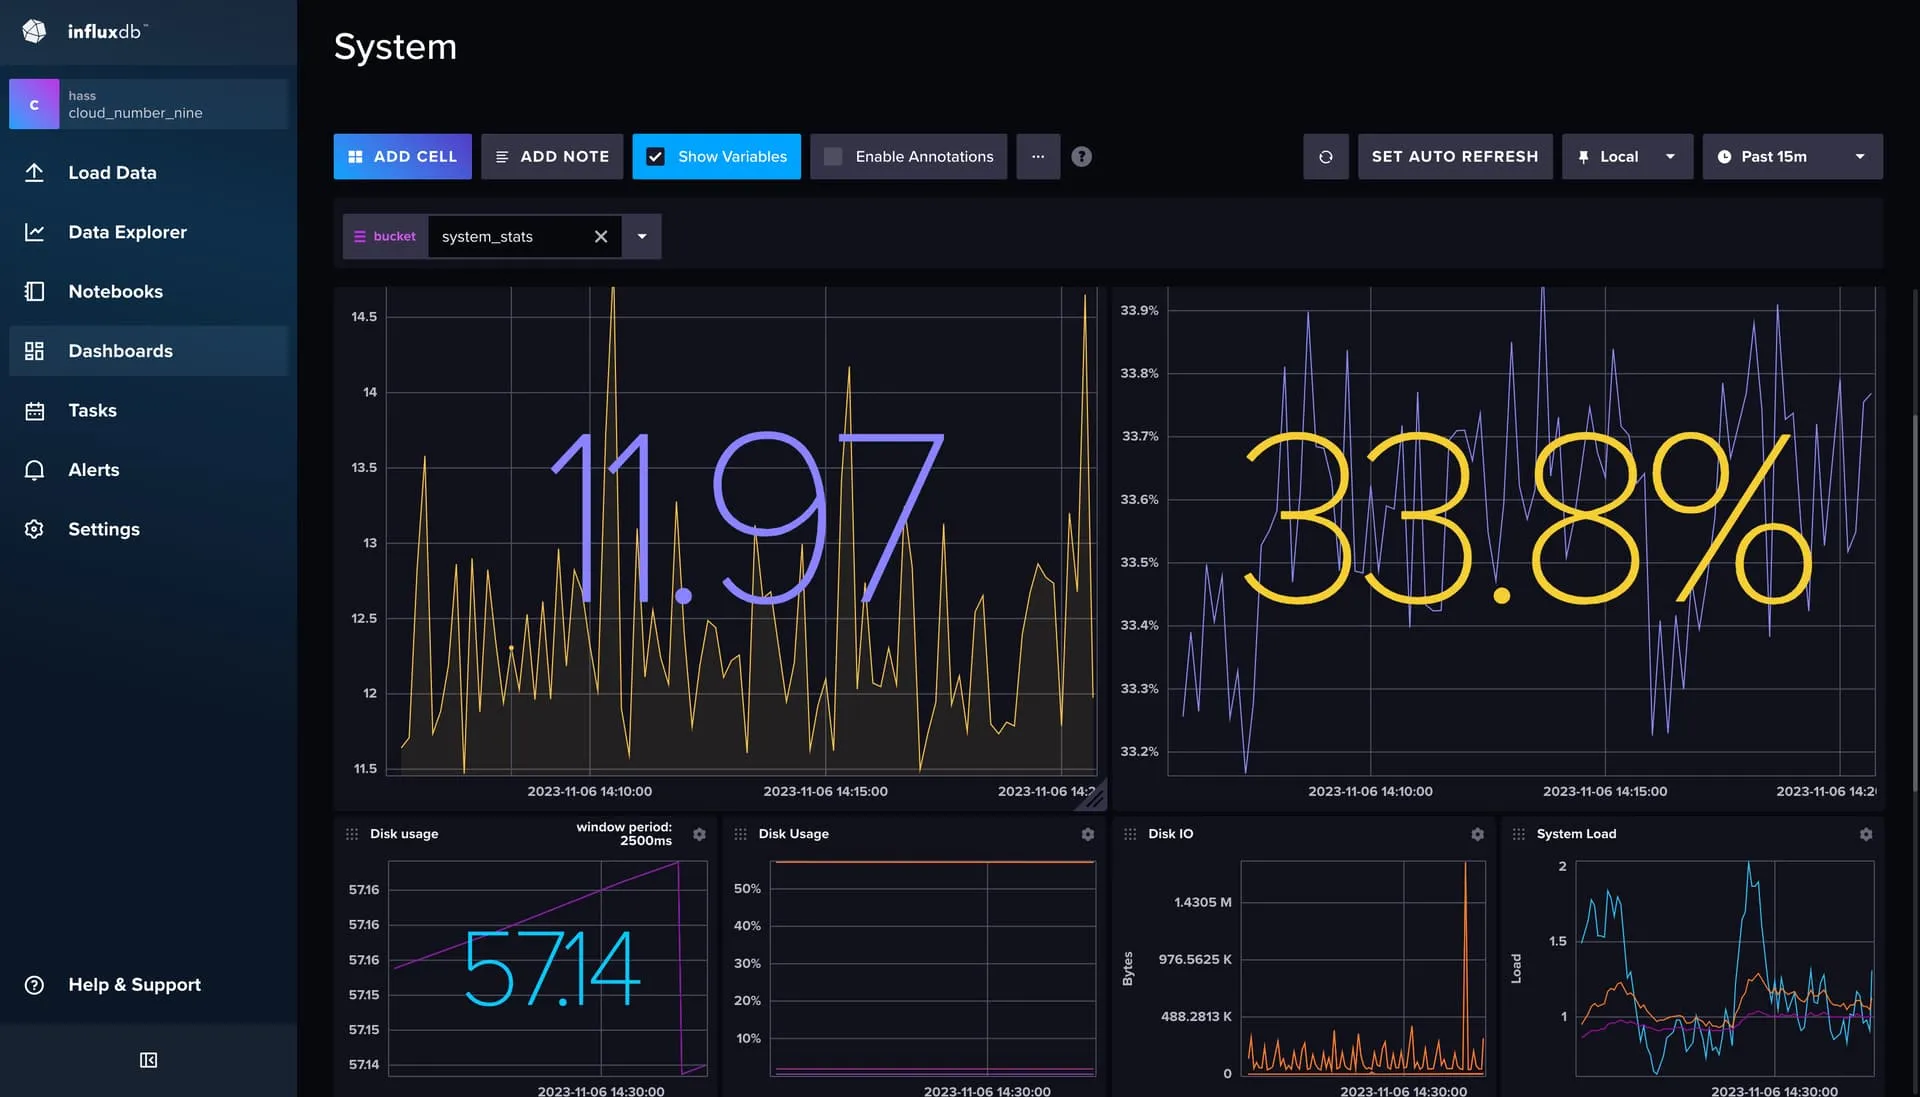Select the Data Explorer graph icon

point(34,231)
